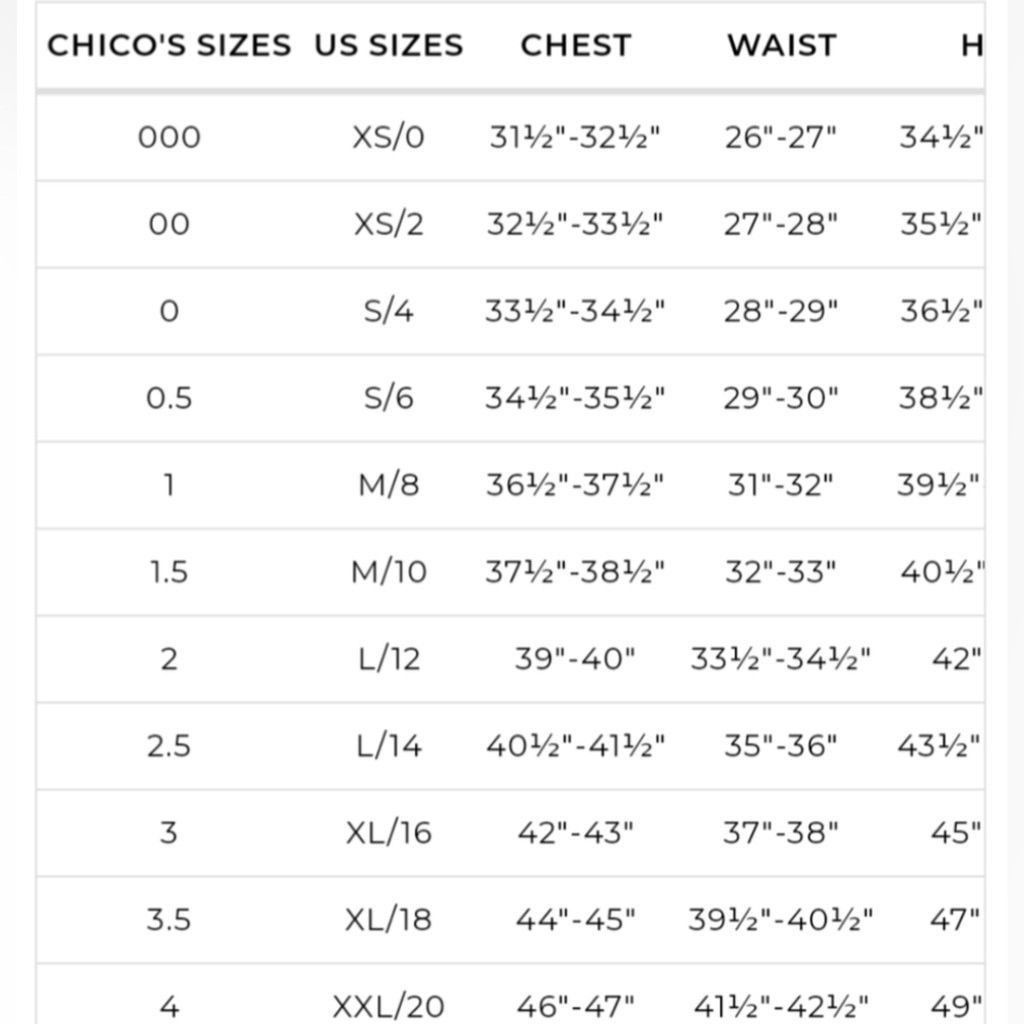The image size is (1024, 1024).
Task: Select the XS/2 US size cell
Action: click(x=389, y=224)
